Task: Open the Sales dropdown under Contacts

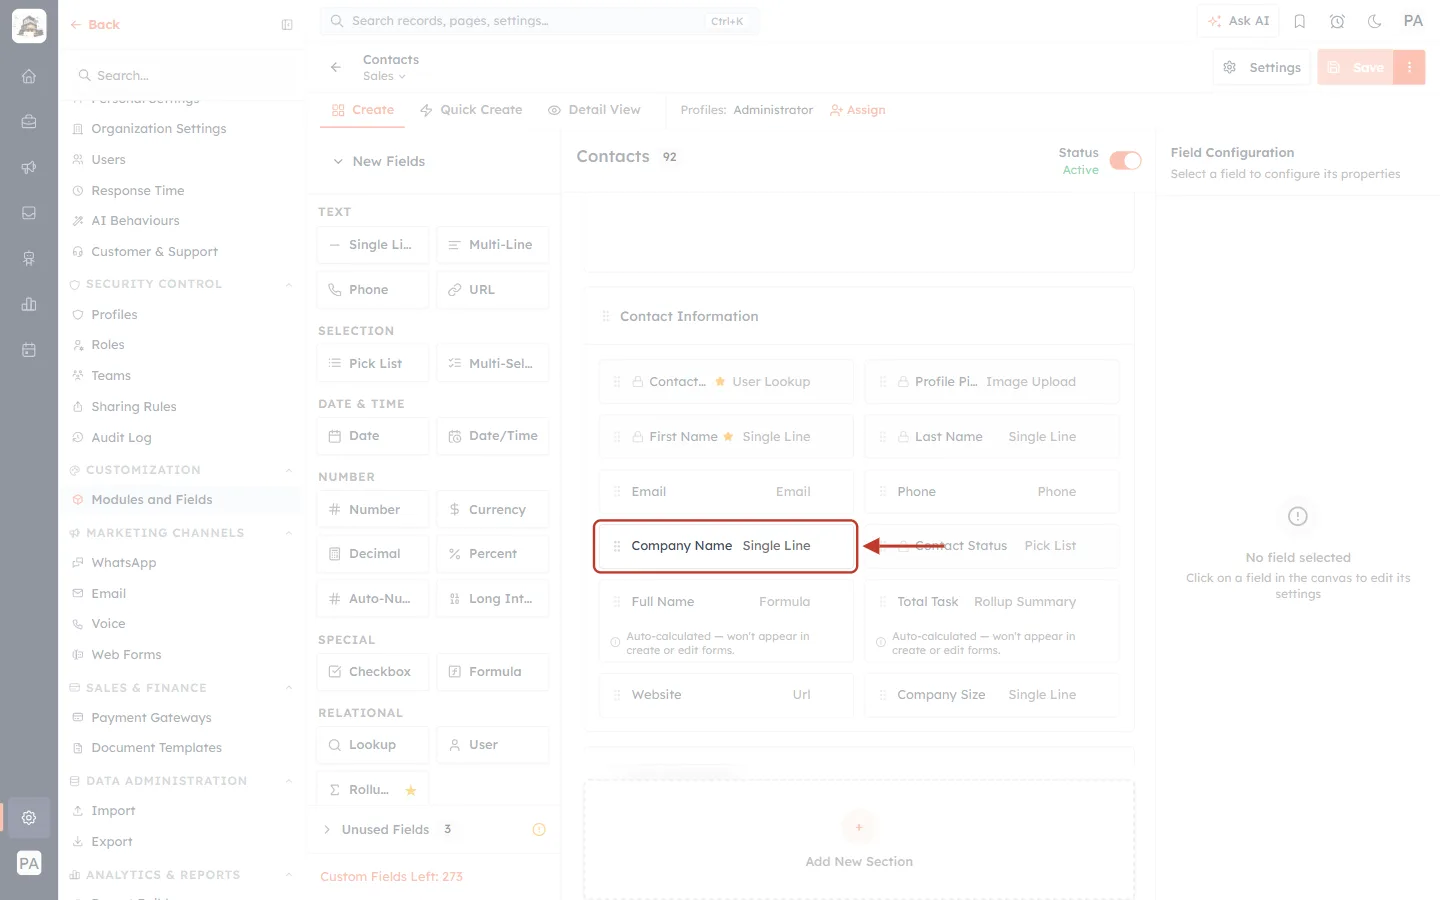Action: point(384,76)
